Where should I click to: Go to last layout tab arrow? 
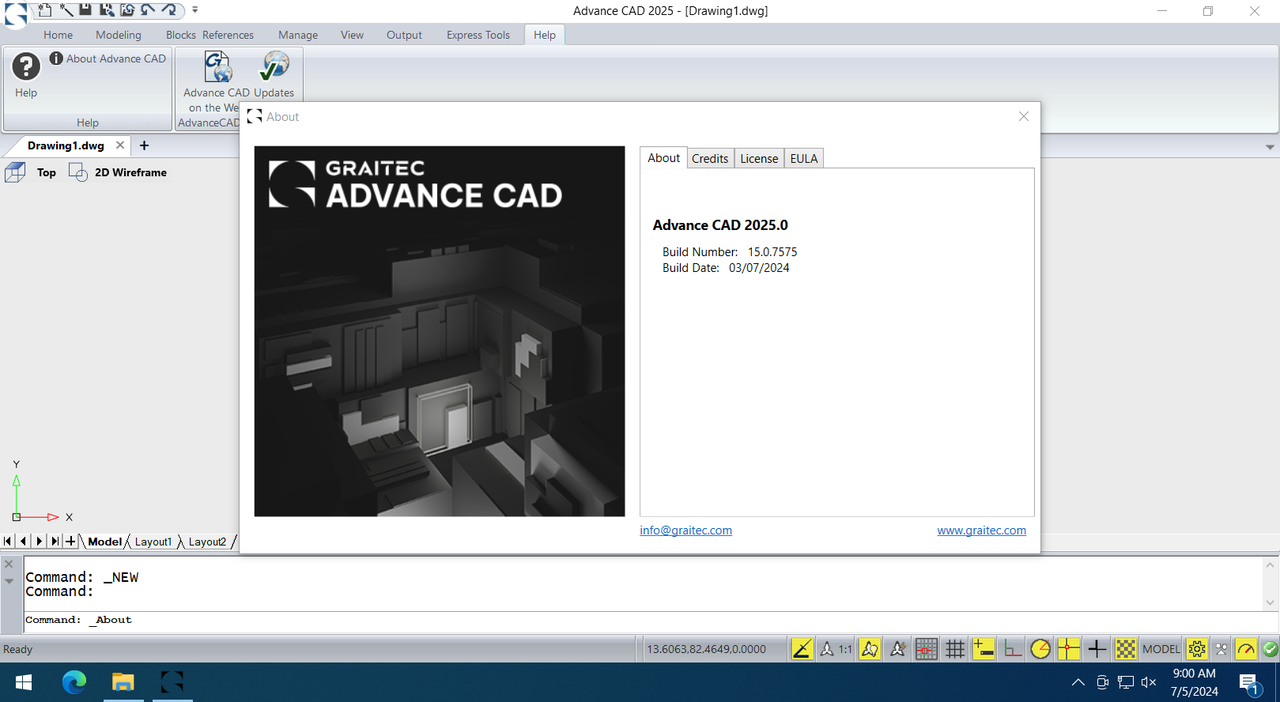55,541
